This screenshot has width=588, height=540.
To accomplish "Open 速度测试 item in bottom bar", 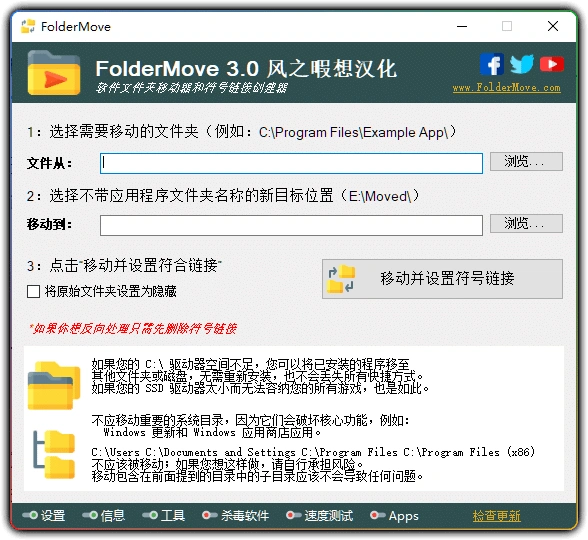I will click(x=320, y=516).
